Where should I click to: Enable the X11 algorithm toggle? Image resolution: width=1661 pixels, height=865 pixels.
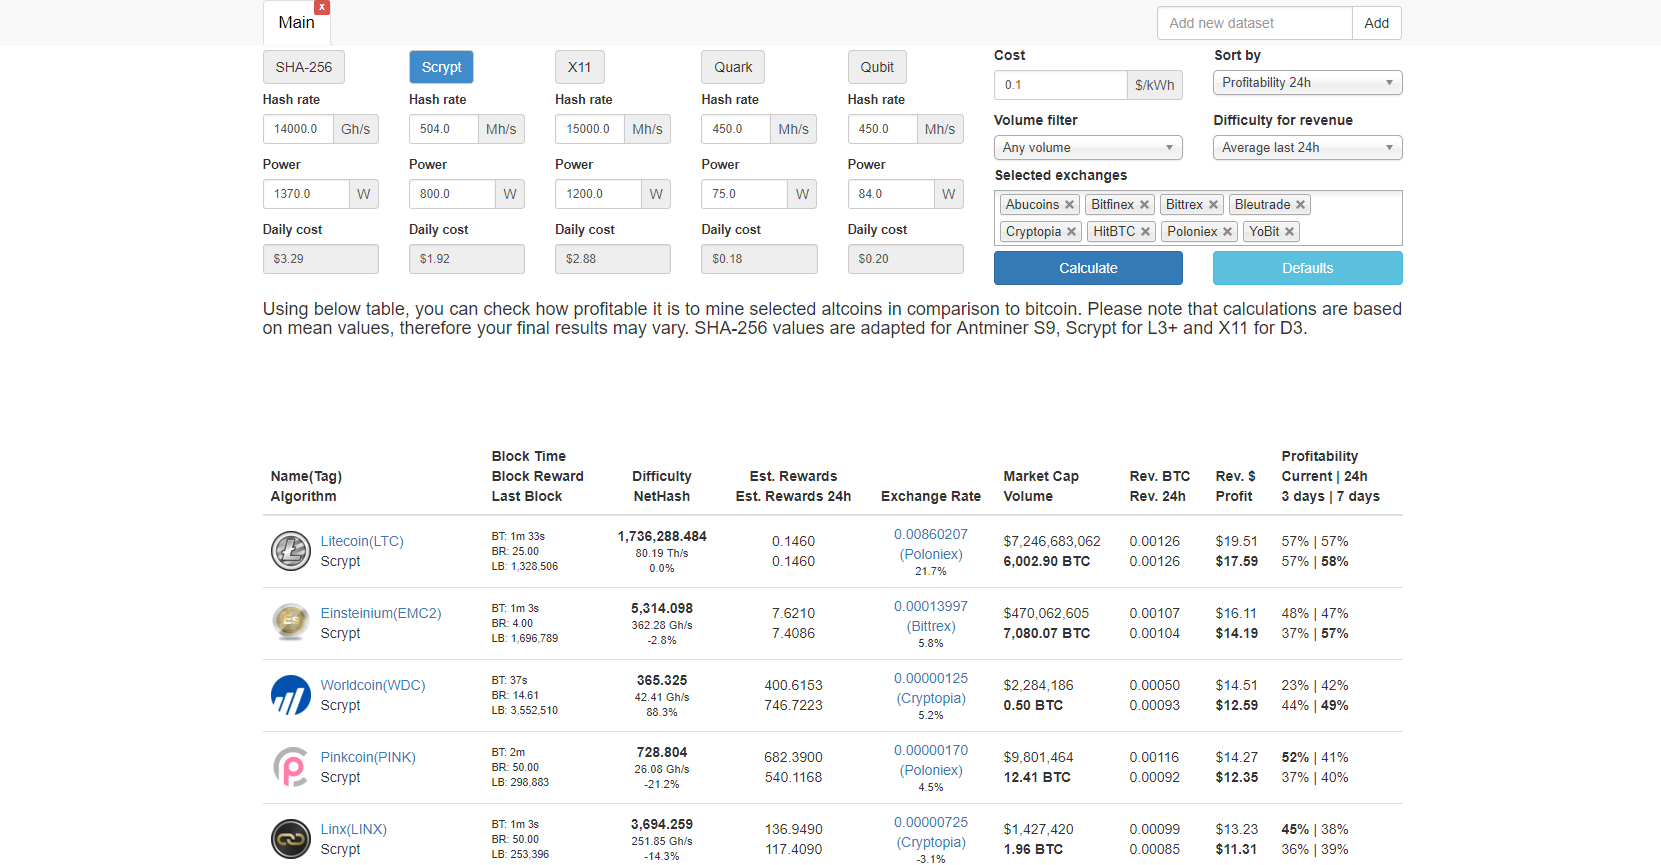(x=579, y=67)
